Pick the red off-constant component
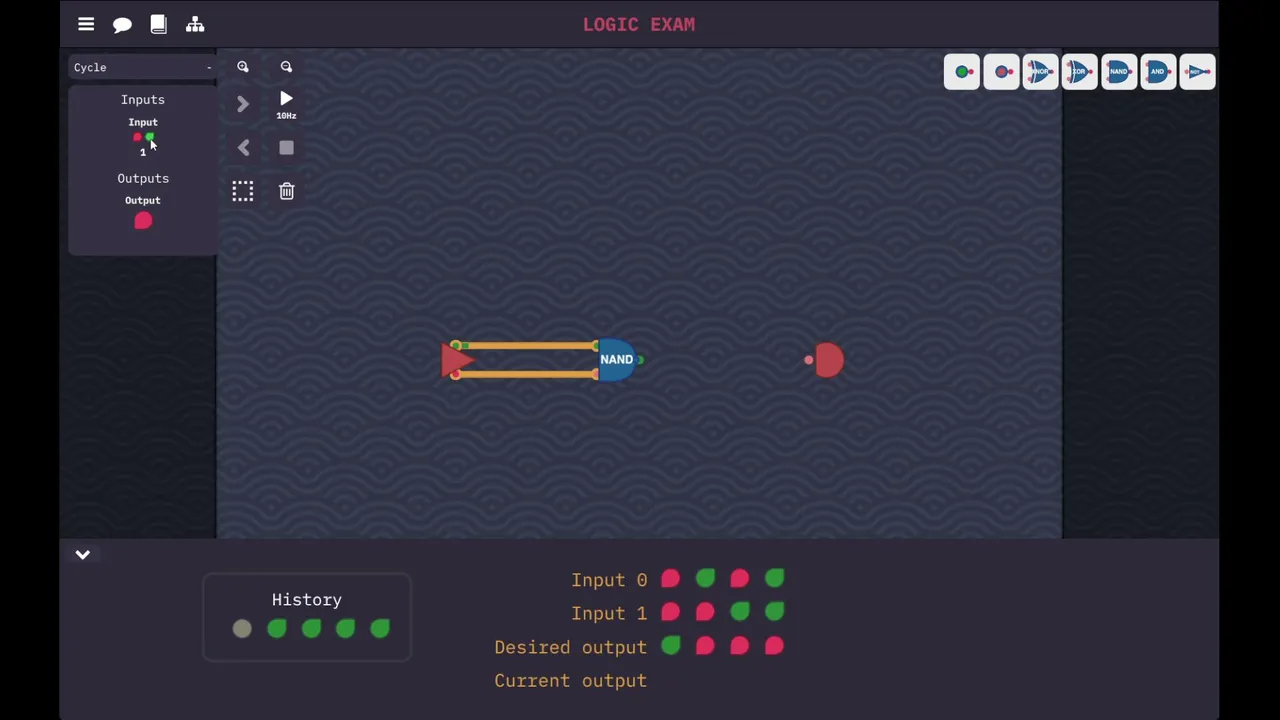This screenshot has height=720, width=1280. (1001, 71)
